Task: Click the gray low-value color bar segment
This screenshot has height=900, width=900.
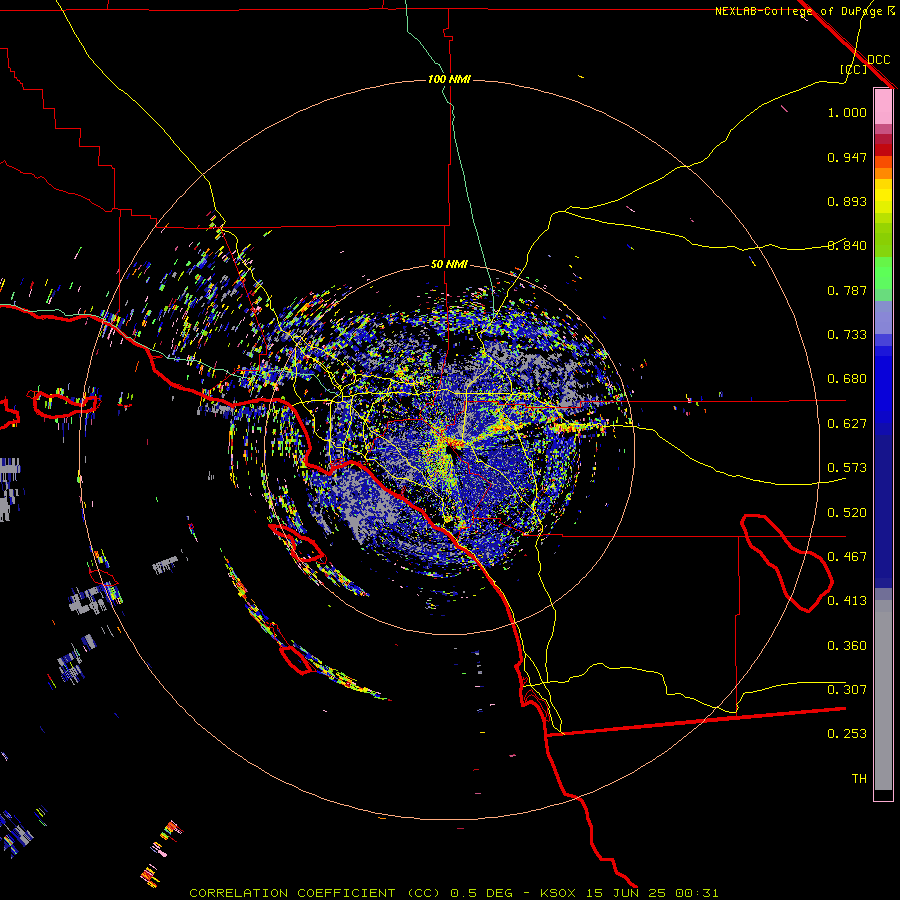Action: pos(883,695)
